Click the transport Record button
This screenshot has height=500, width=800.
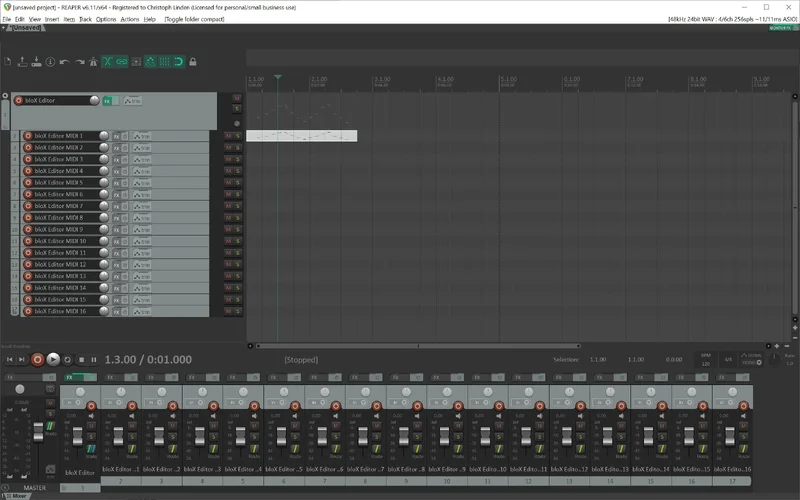[38, 359]
